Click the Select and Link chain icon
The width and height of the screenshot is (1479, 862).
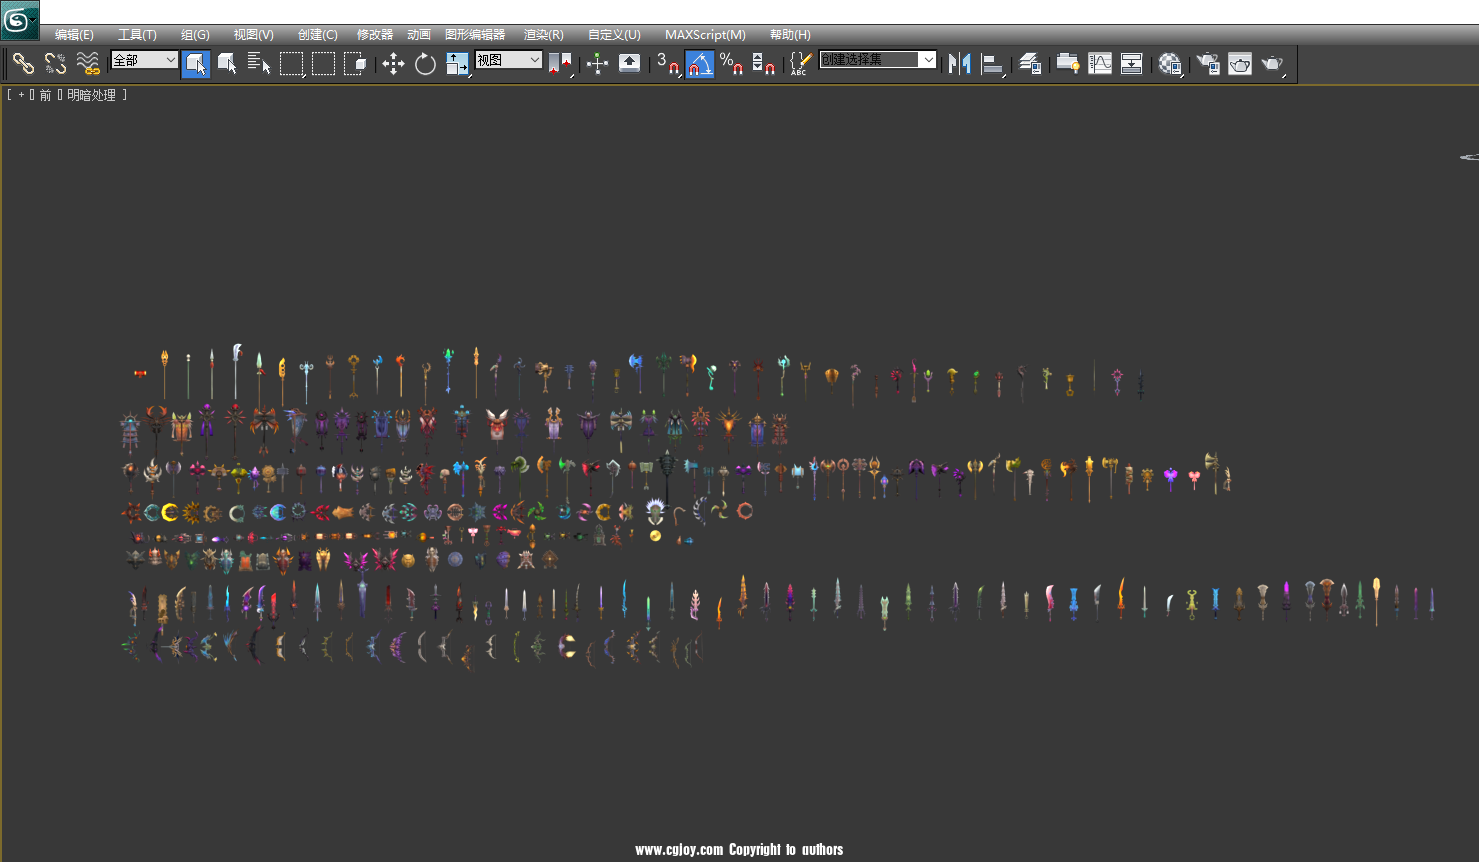(x=23, y=64)
